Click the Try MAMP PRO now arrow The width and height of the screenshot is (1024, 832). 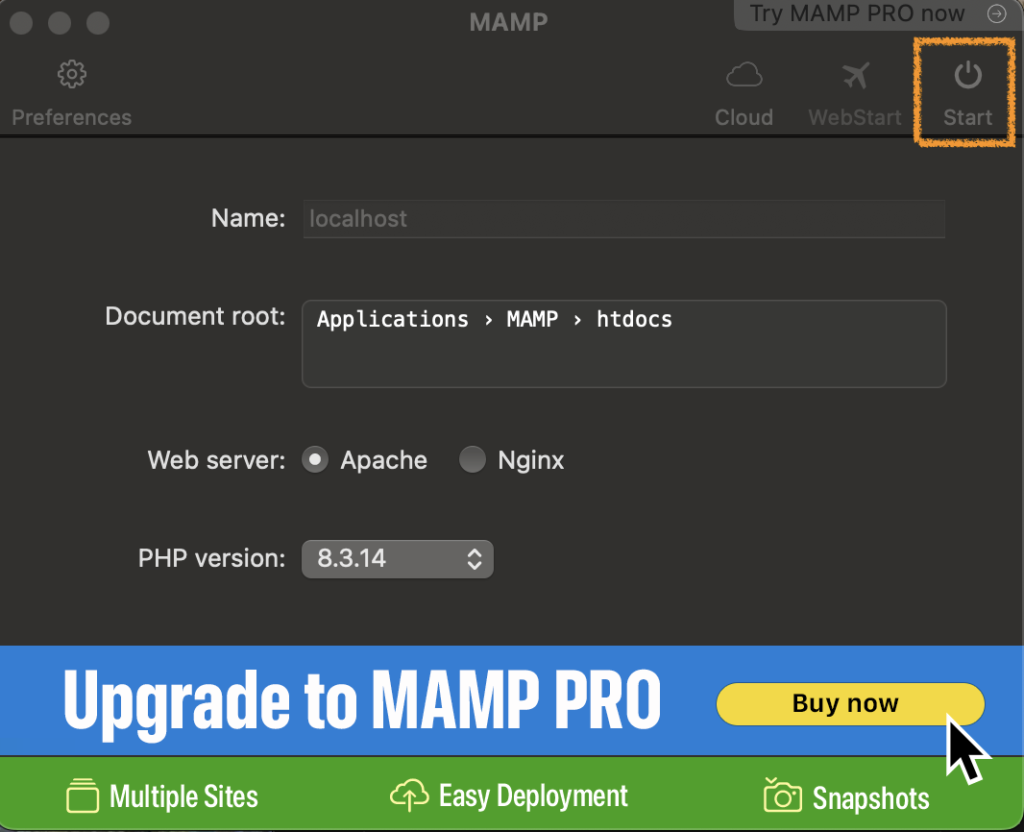point(997,13)
